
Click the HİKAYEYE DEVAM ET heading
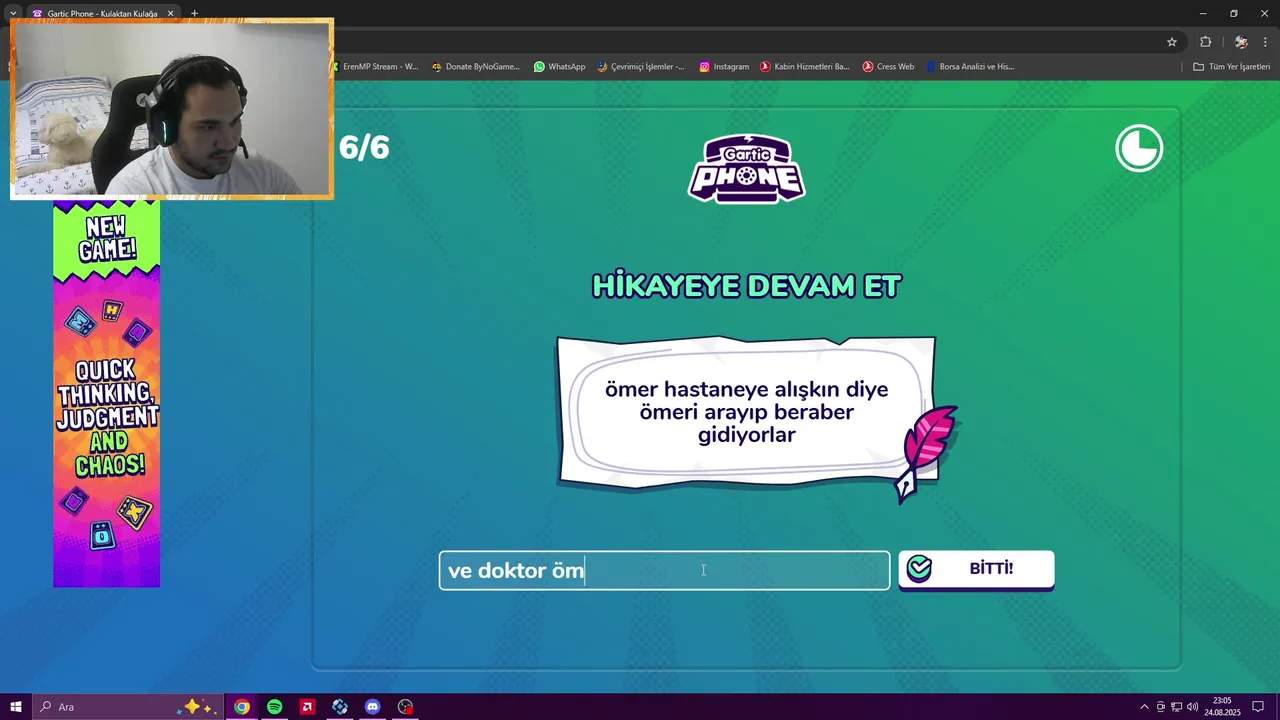click(x=746, y=286)
